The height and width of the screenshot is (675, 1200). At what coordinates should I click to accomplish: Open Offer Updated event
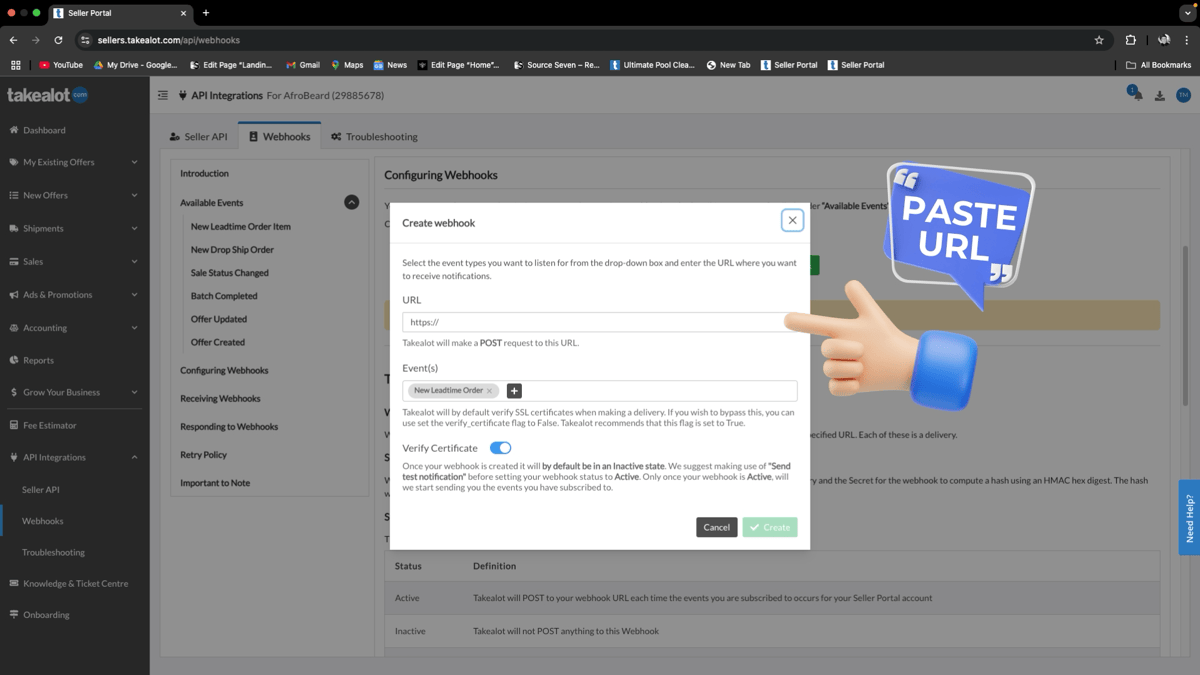click(219, 319)
